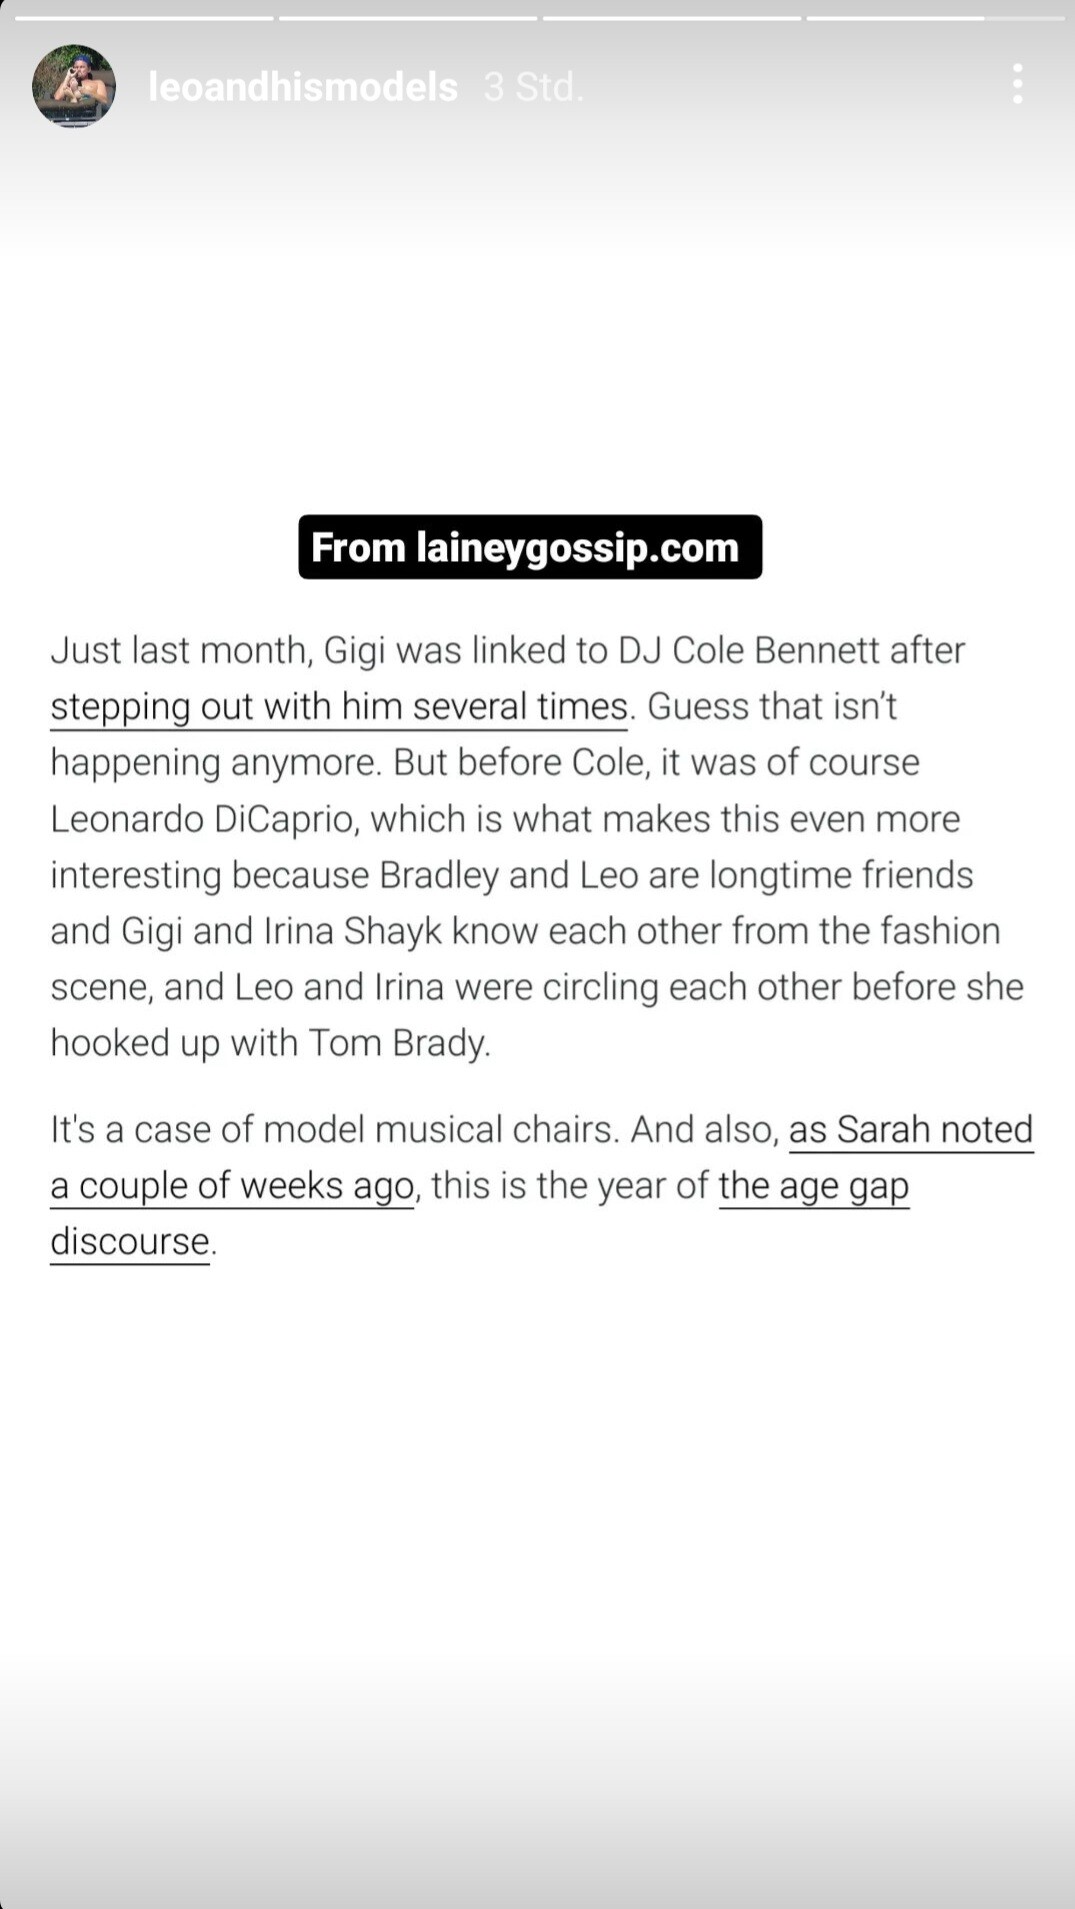Click the fourth, partially filled story segment

(x=935, y=18)
